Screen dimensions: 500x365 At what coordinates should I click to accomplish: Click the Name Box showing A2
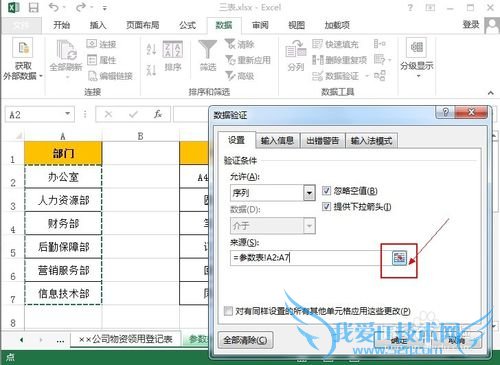35,115
